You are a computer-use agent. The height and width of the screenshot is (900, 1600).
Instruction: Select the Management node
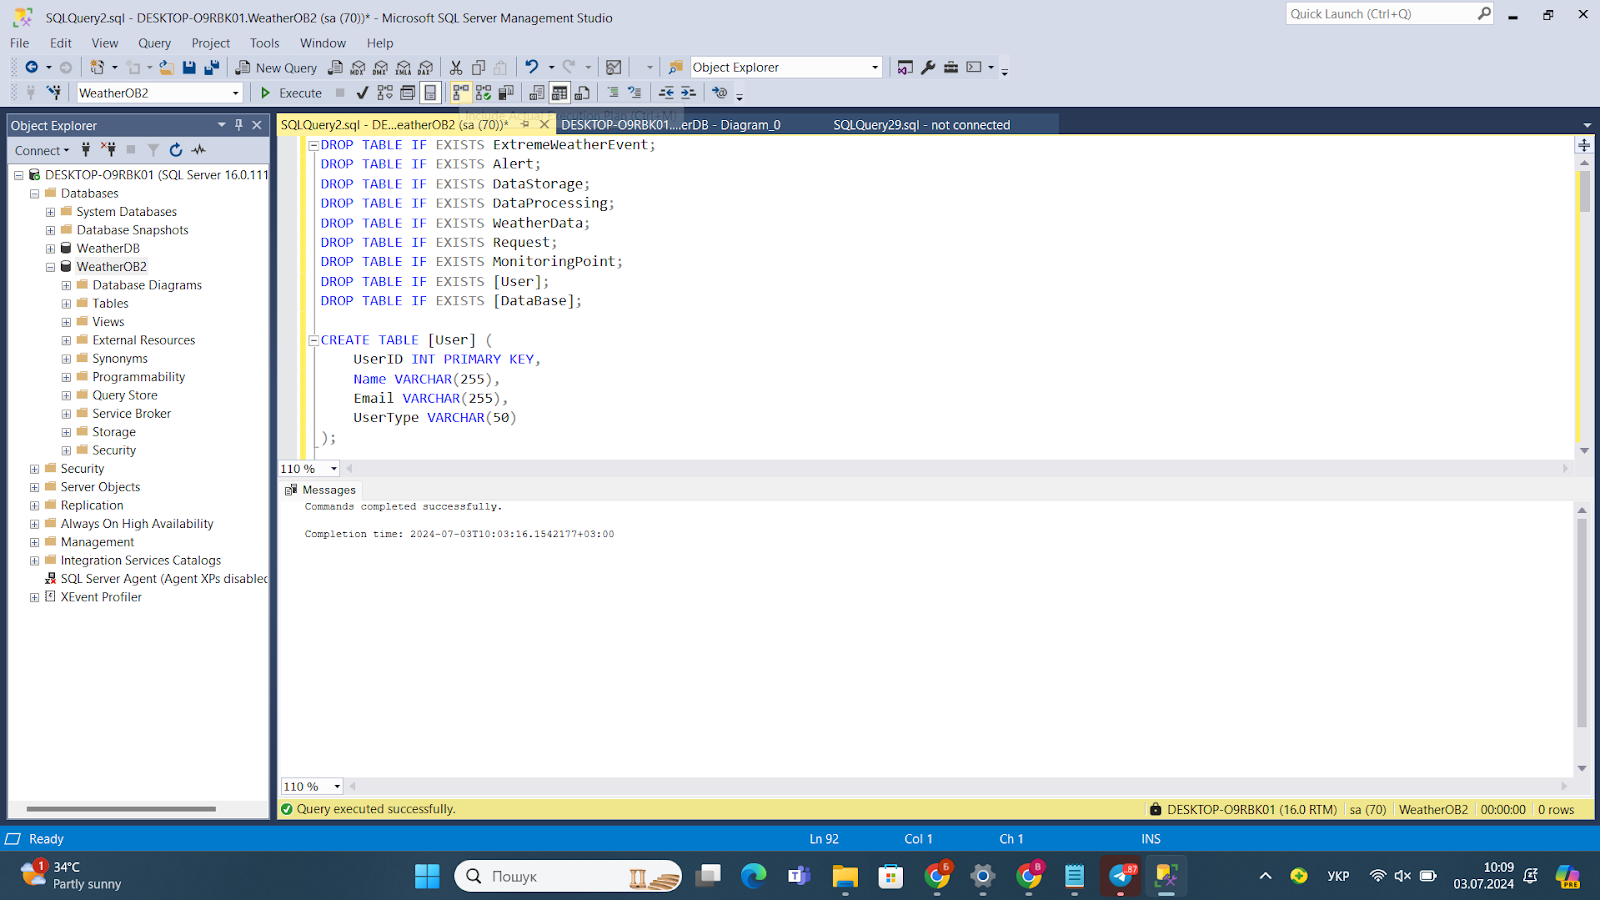[97, 542]
